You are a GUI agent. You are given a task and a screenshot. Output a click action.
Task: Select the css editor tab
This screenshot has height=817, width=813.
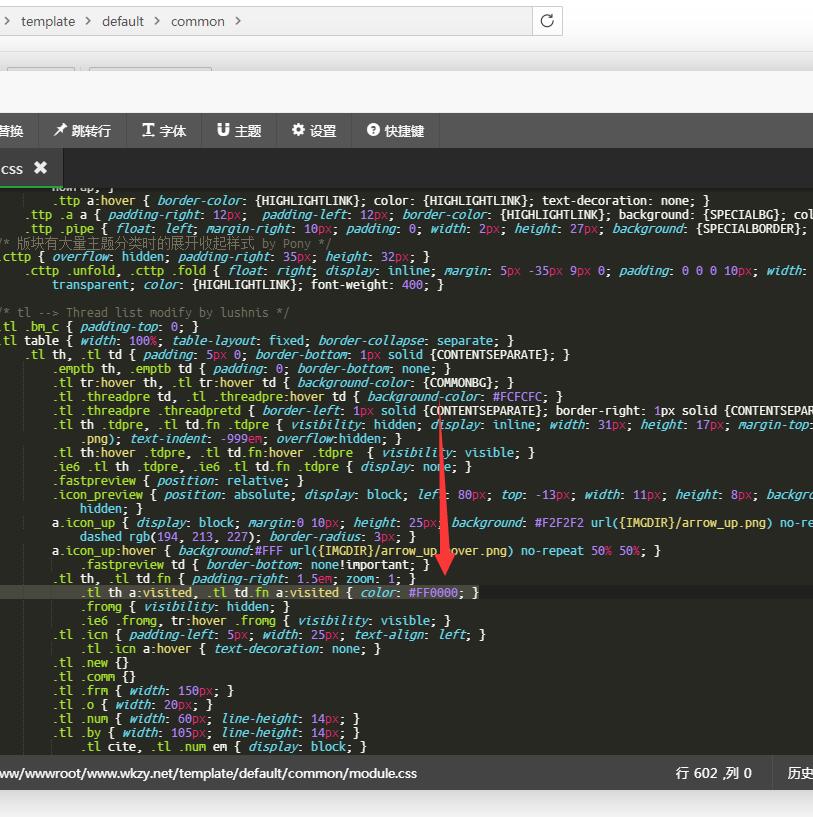coord(11,169)
